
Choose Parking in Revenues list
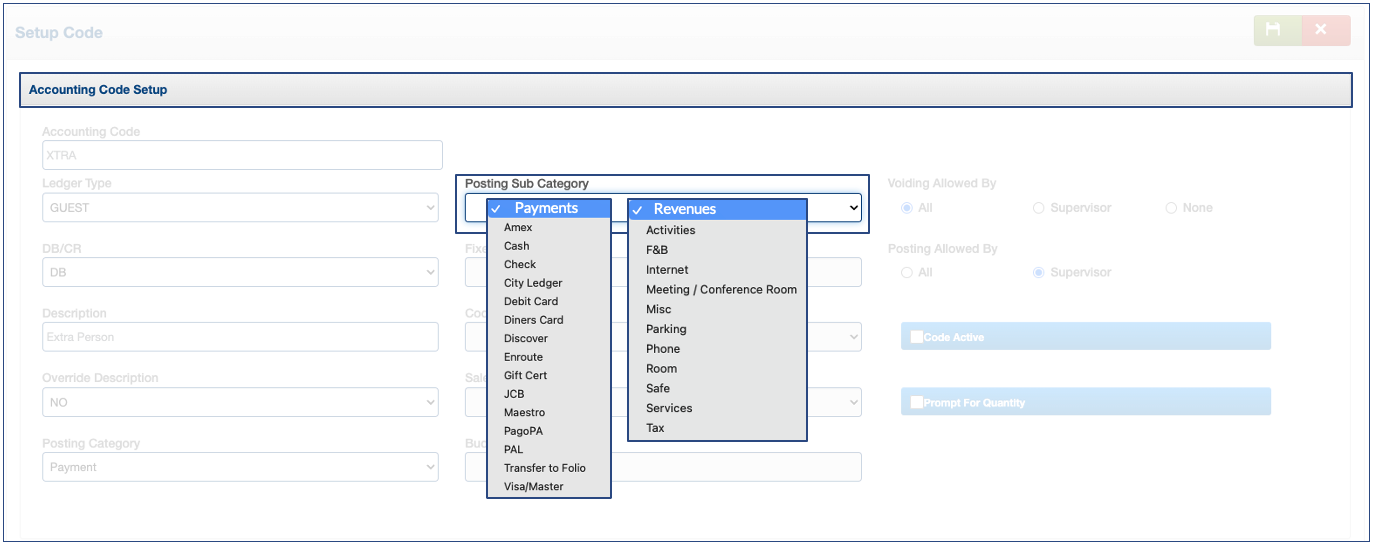666,329
